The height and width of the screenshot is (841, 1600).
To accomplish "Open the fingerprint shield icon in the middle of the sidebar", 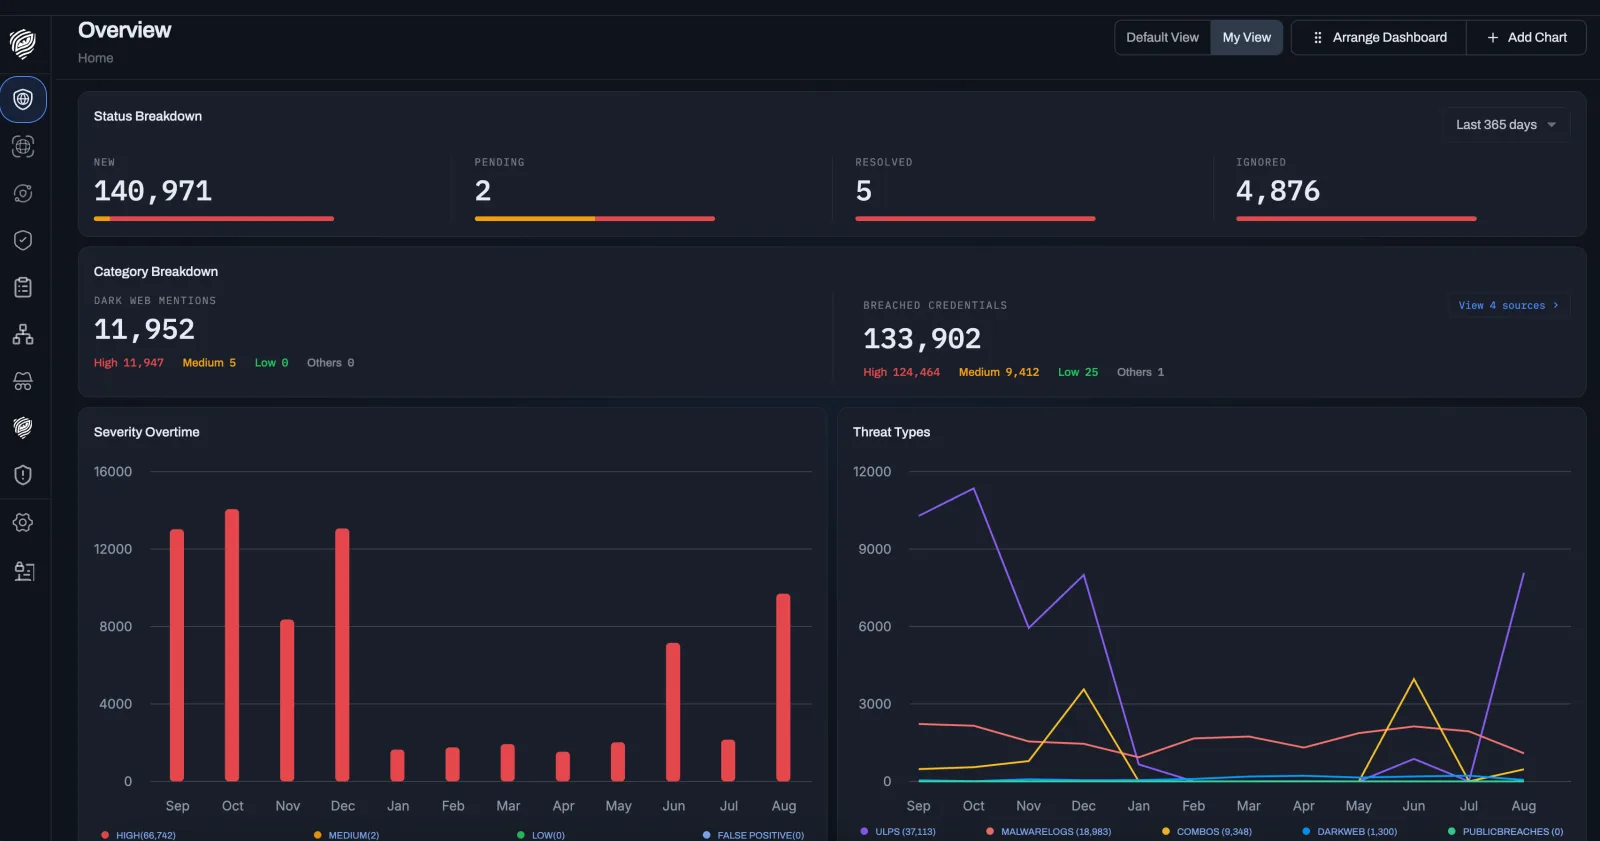I will (23, 428).
